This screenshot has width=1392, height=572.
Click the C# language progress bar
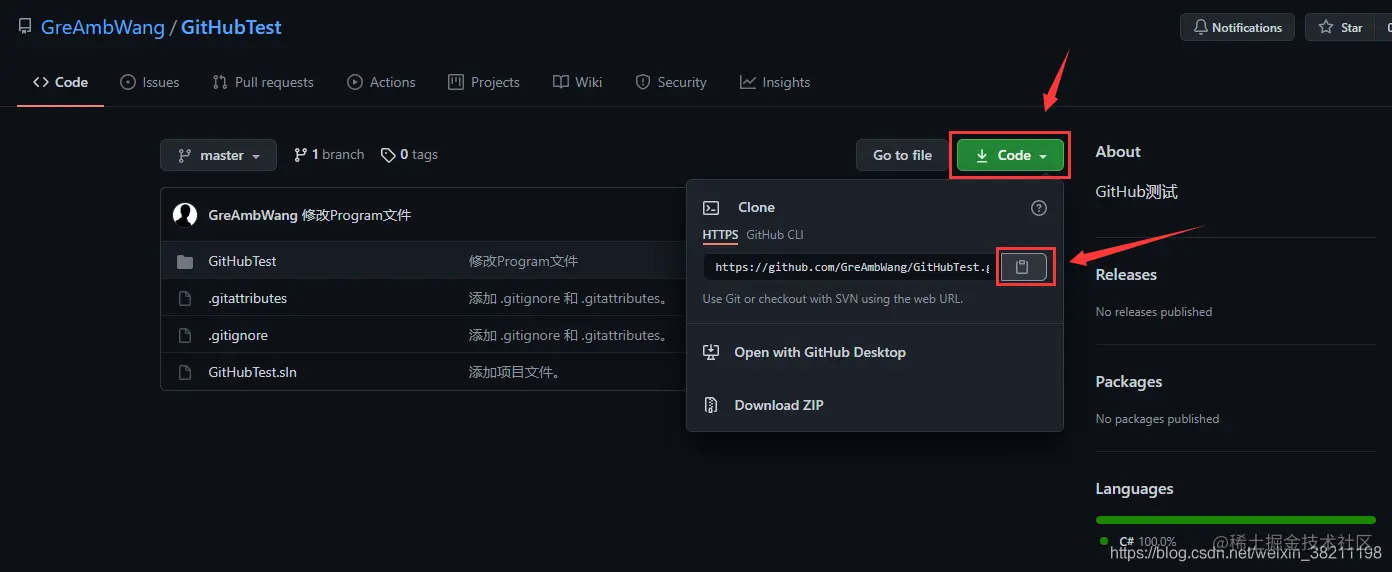(1236, 520)
